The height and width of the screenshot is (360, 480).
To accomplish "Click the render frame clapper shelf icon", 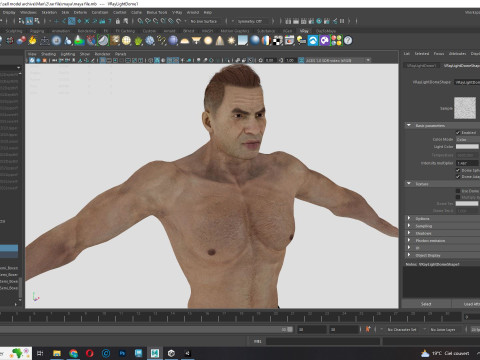I will (290, 41).
